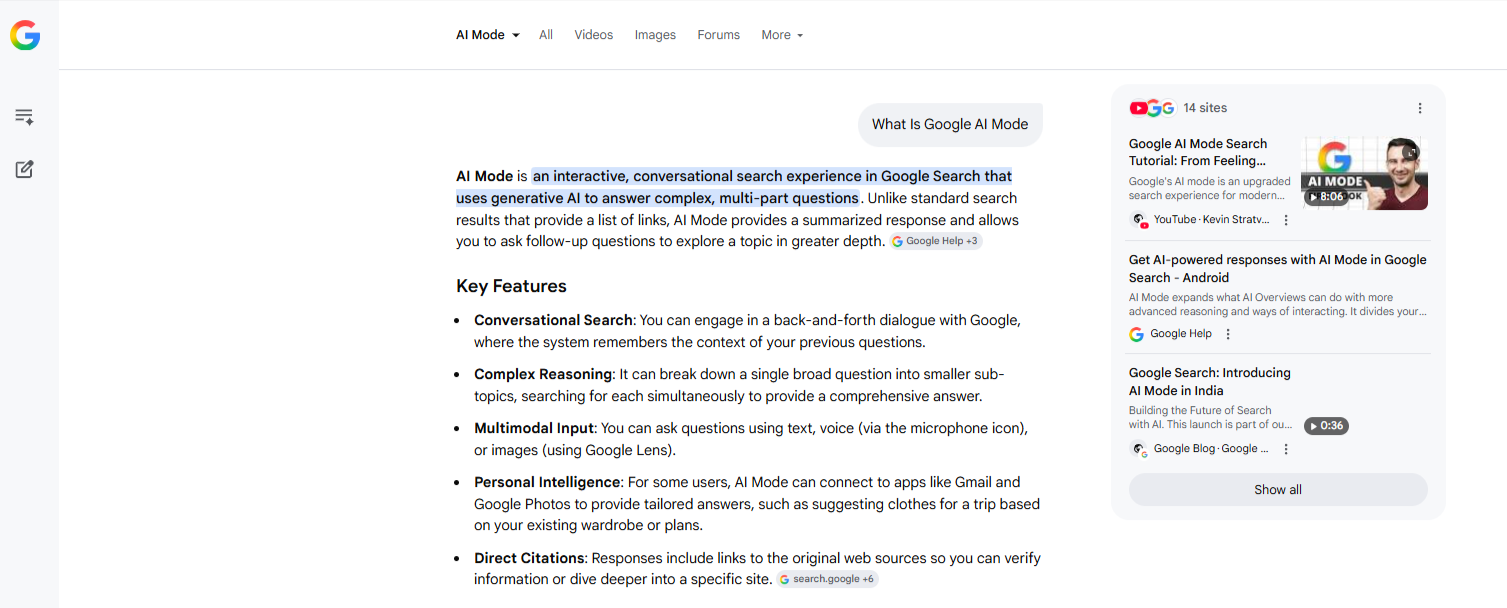Select the Forums tab
The width and height of the screenshot is (1507, 608).
[x=719, y=35]
